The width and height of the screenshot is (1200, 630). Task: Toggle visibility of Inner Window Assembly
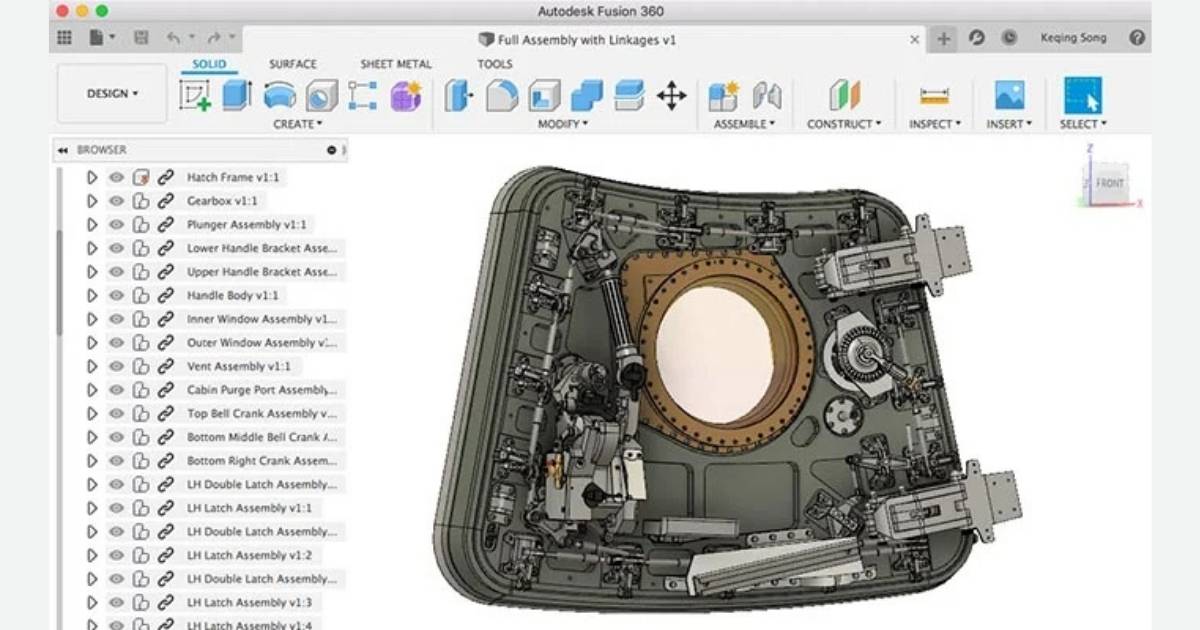point(116,319)
